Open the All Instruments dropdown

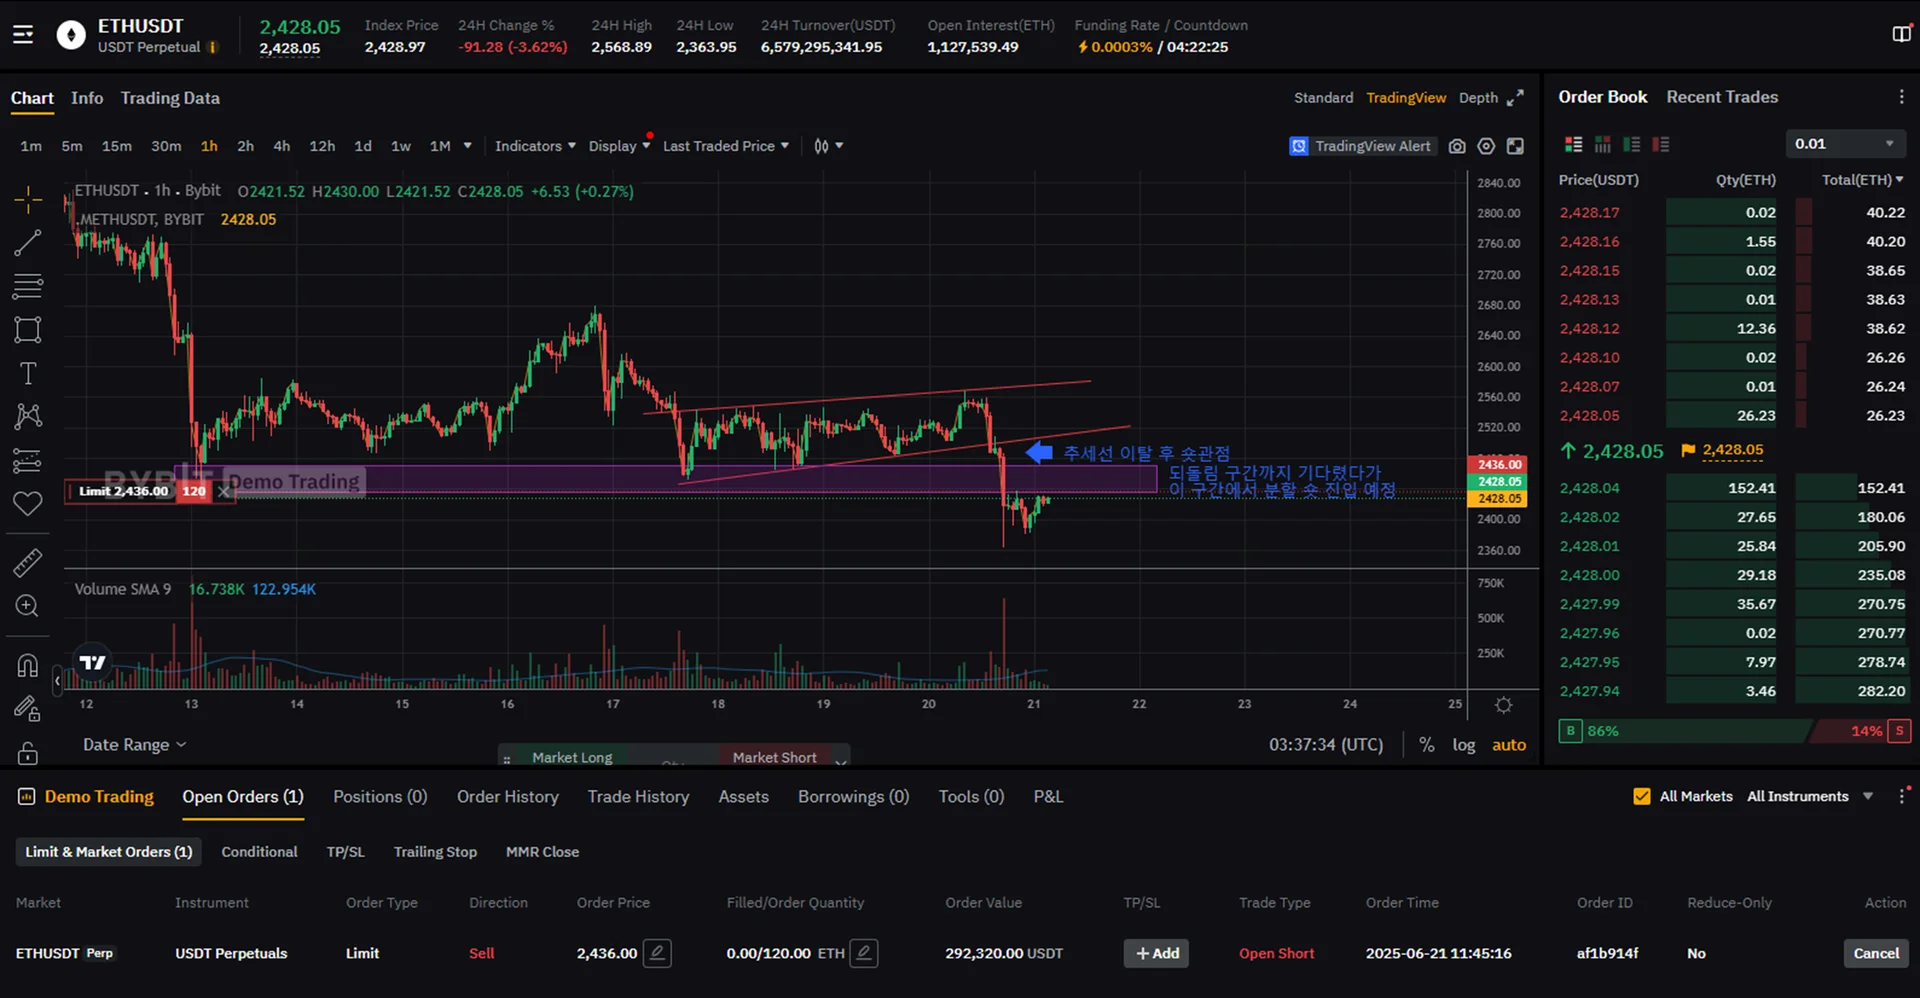(1810, 796)
